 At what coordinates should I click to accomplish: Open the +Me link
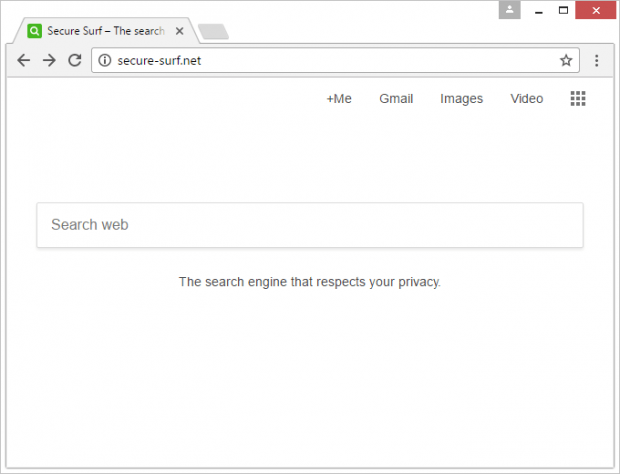click(339, 98)
